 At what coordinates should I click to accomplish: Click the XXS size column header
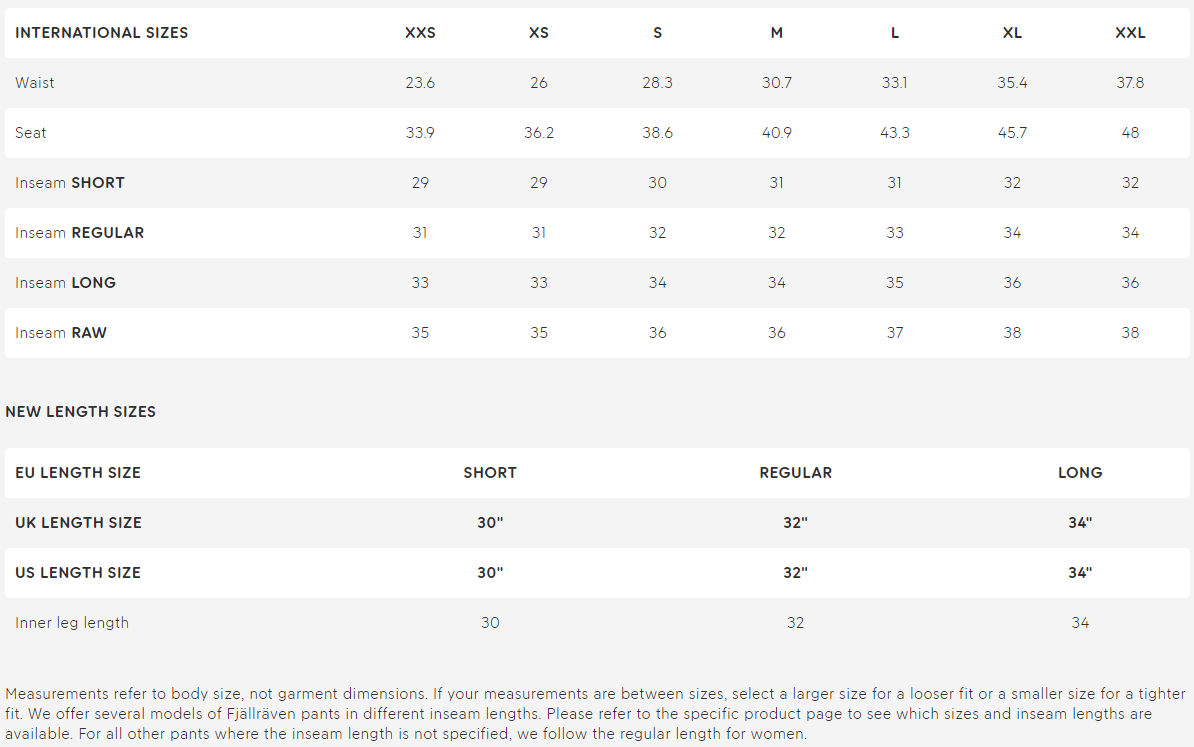tap(420, 33)
